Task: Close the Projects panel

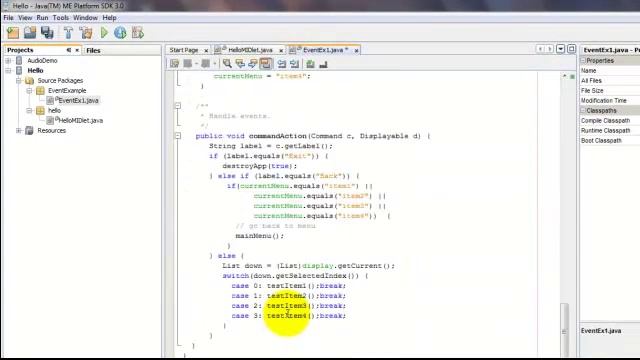Action: (x=77, y=50)
